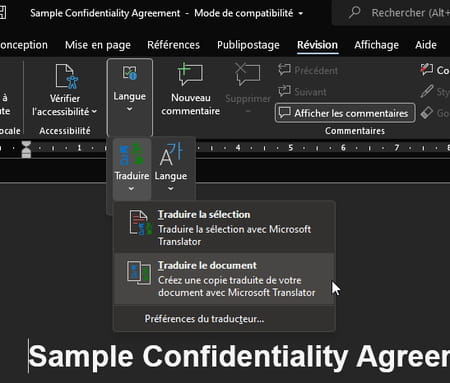Open the Langue submenu with A character icon

[x=171, y=168]
